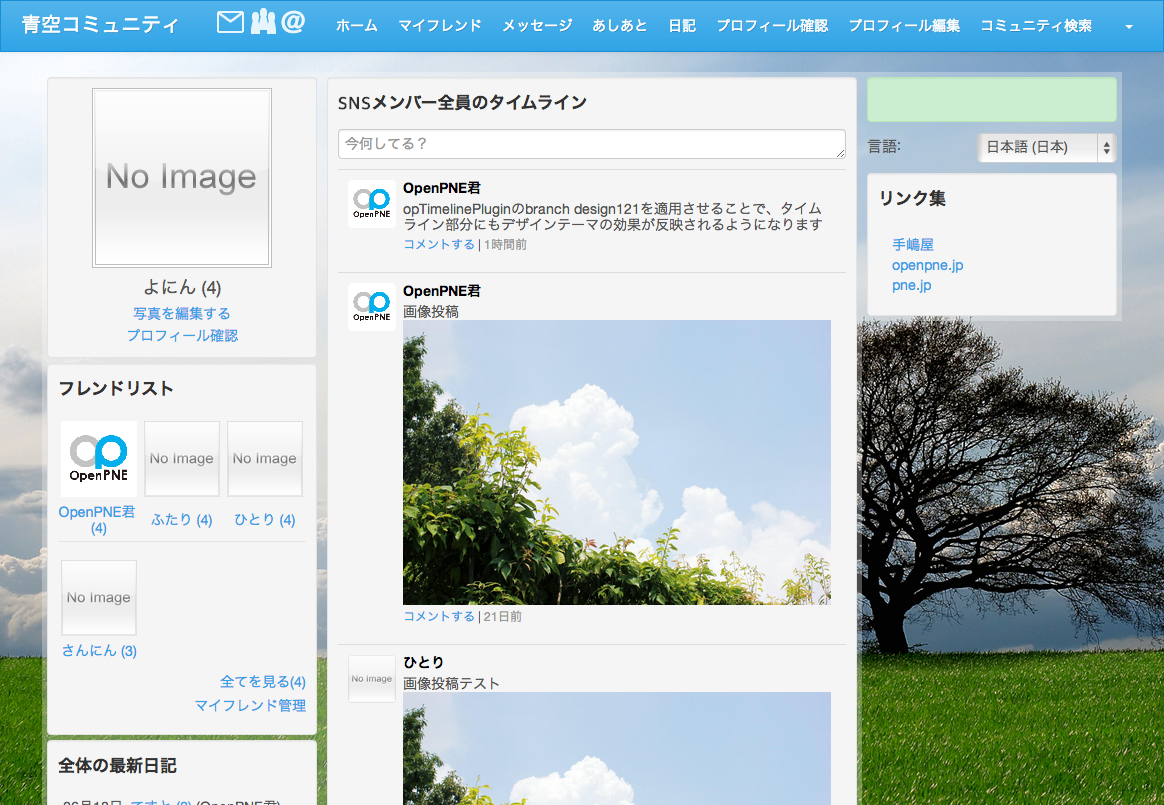Screen dimensions: 1164x805
Task: Click ひとり's No Image avatar in timeline
Action: 372,679
